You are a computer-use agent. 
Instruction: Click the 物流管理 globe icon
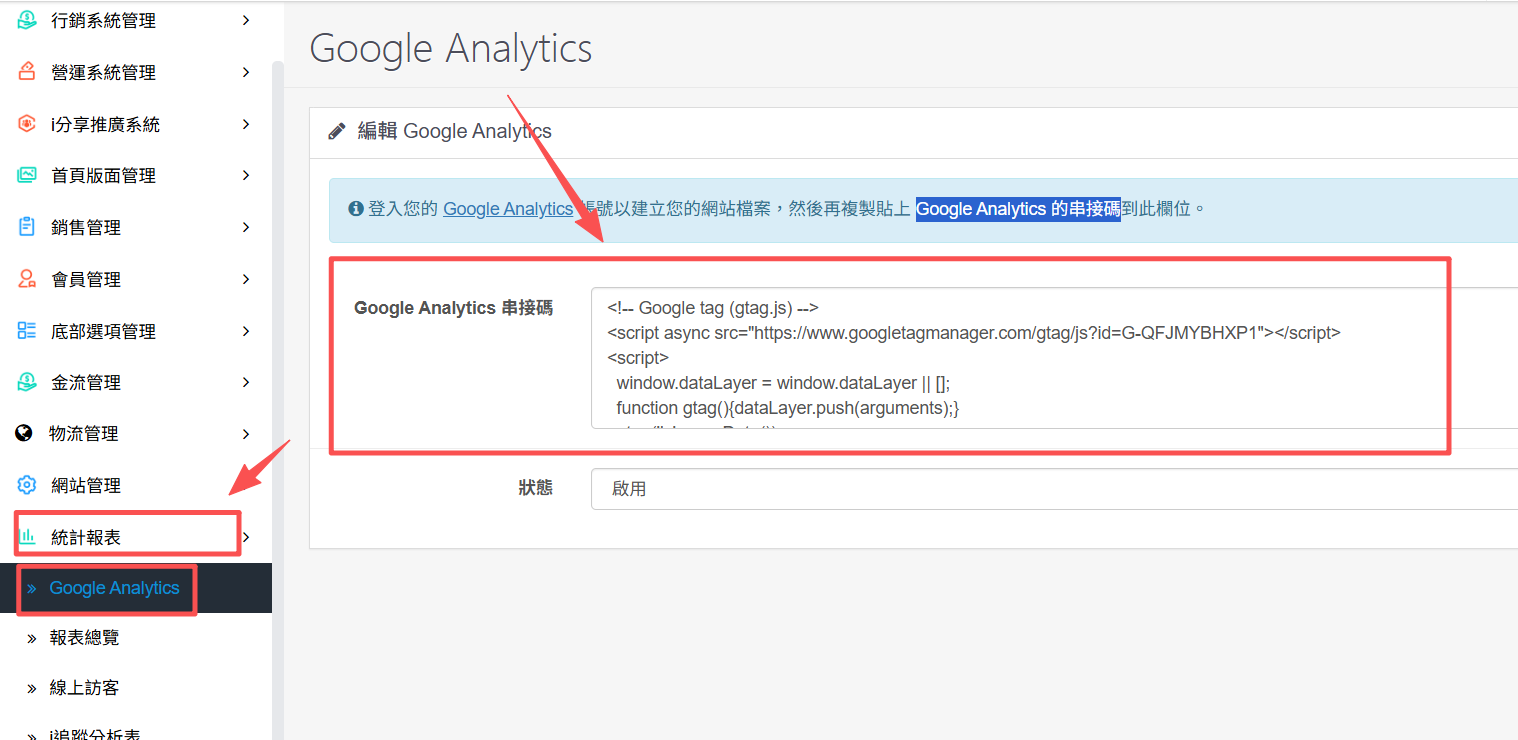[x=24, y=433]
